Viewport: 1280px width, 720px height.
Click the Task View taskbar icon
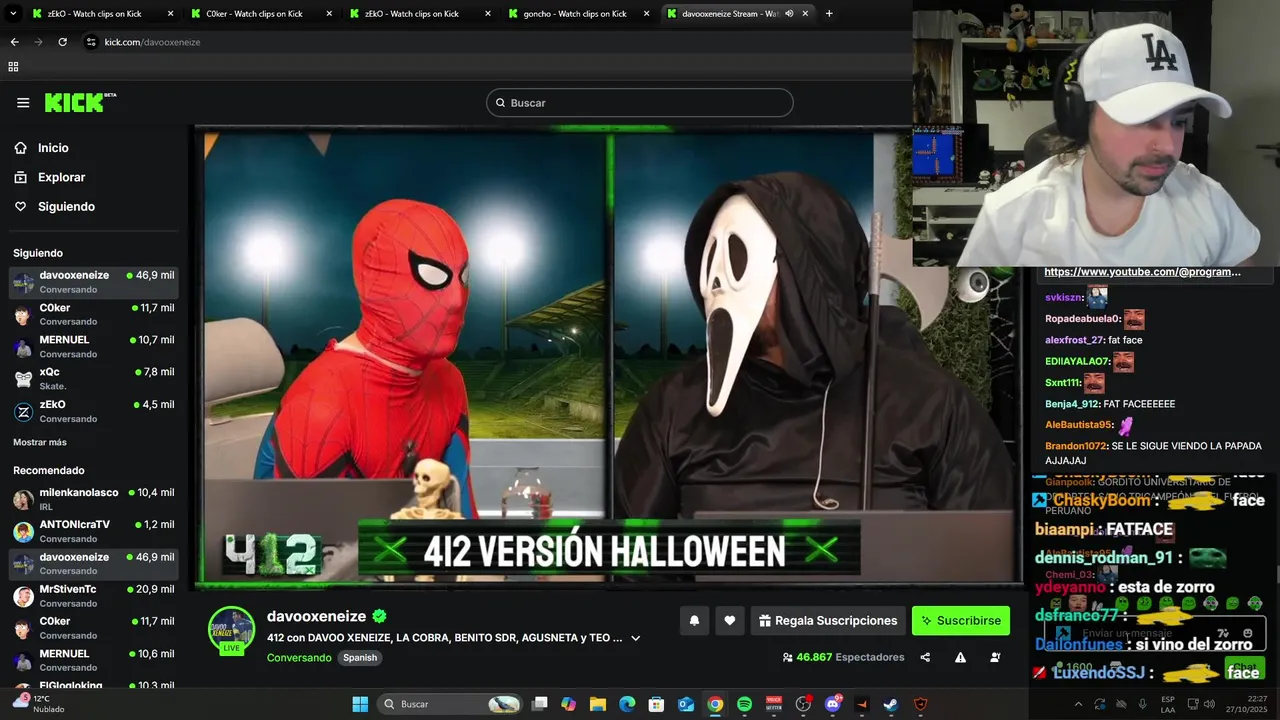click(539, 704)
